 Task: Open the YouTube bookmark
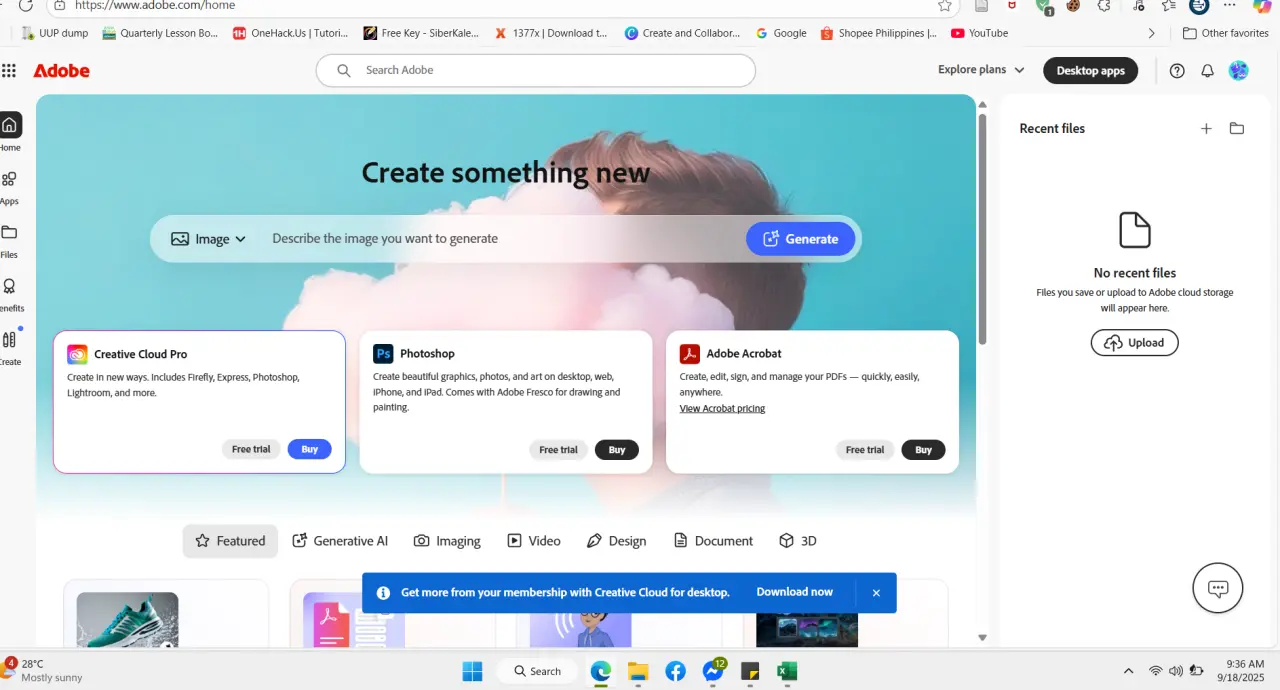tap(979, 33)
